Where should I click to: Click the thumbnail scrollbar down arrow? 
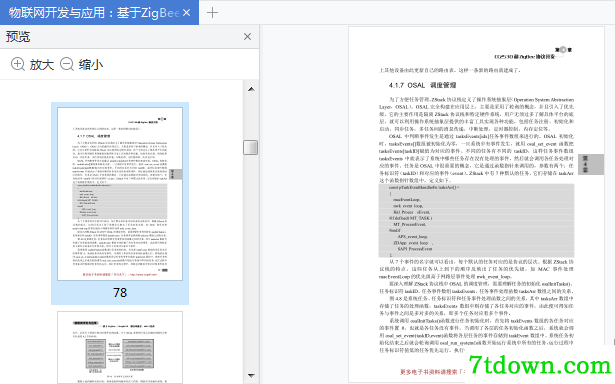click(251, 376)
